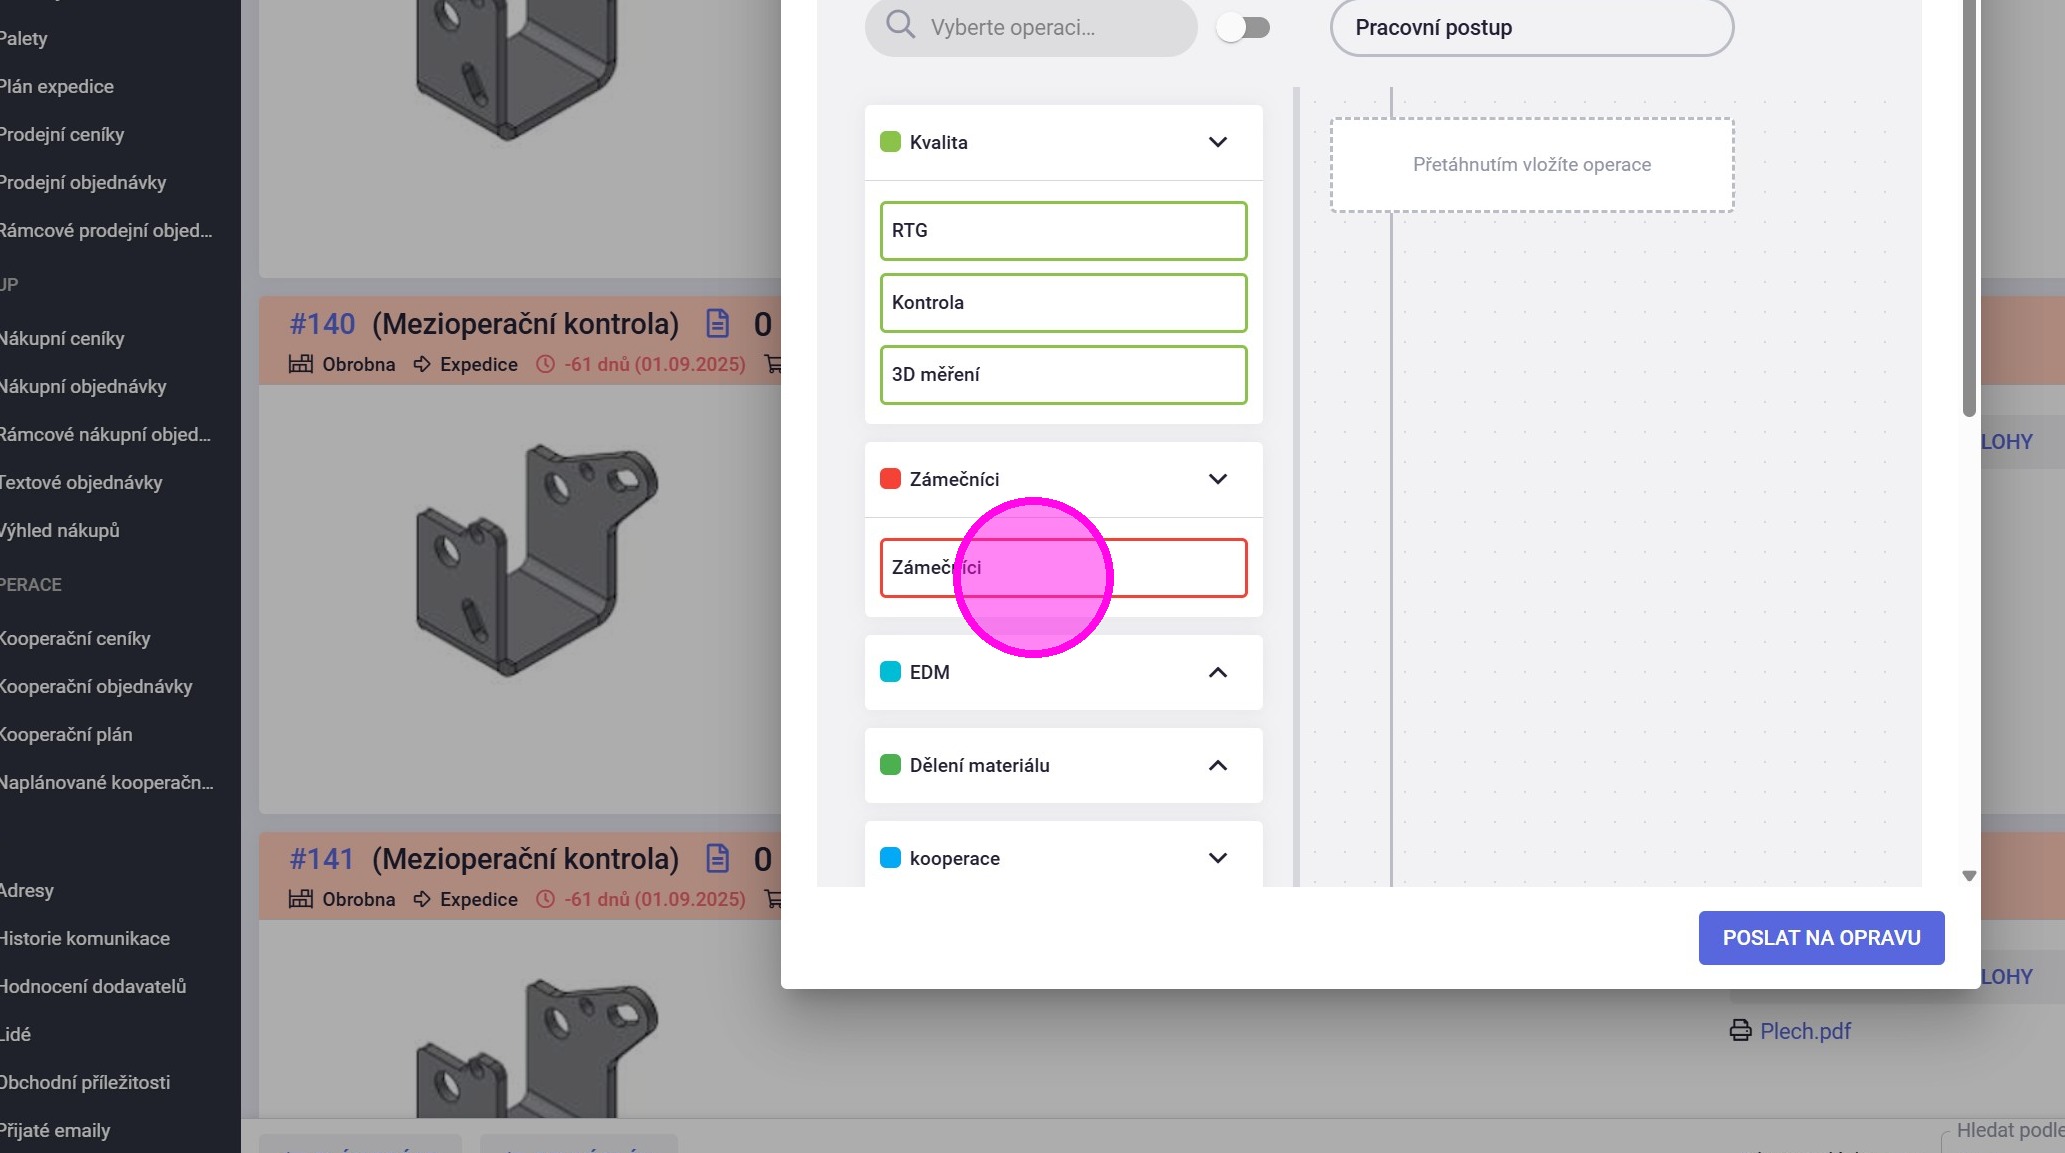Toggle the kooperace group chevron
2065x1153 pixels.
[x=1217, y=858]
